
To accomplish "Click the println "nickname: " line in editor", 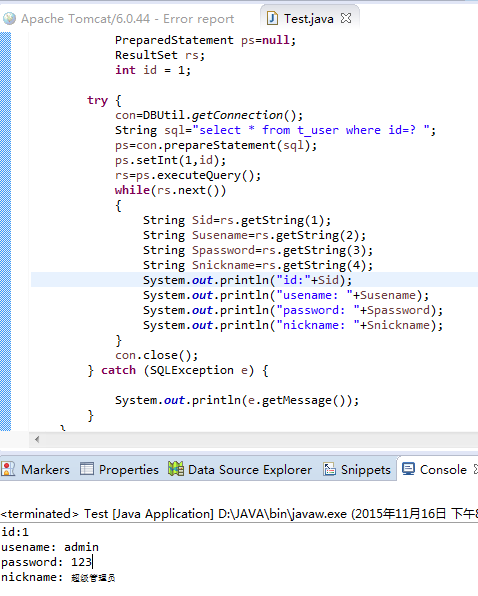I will (293, 325).
